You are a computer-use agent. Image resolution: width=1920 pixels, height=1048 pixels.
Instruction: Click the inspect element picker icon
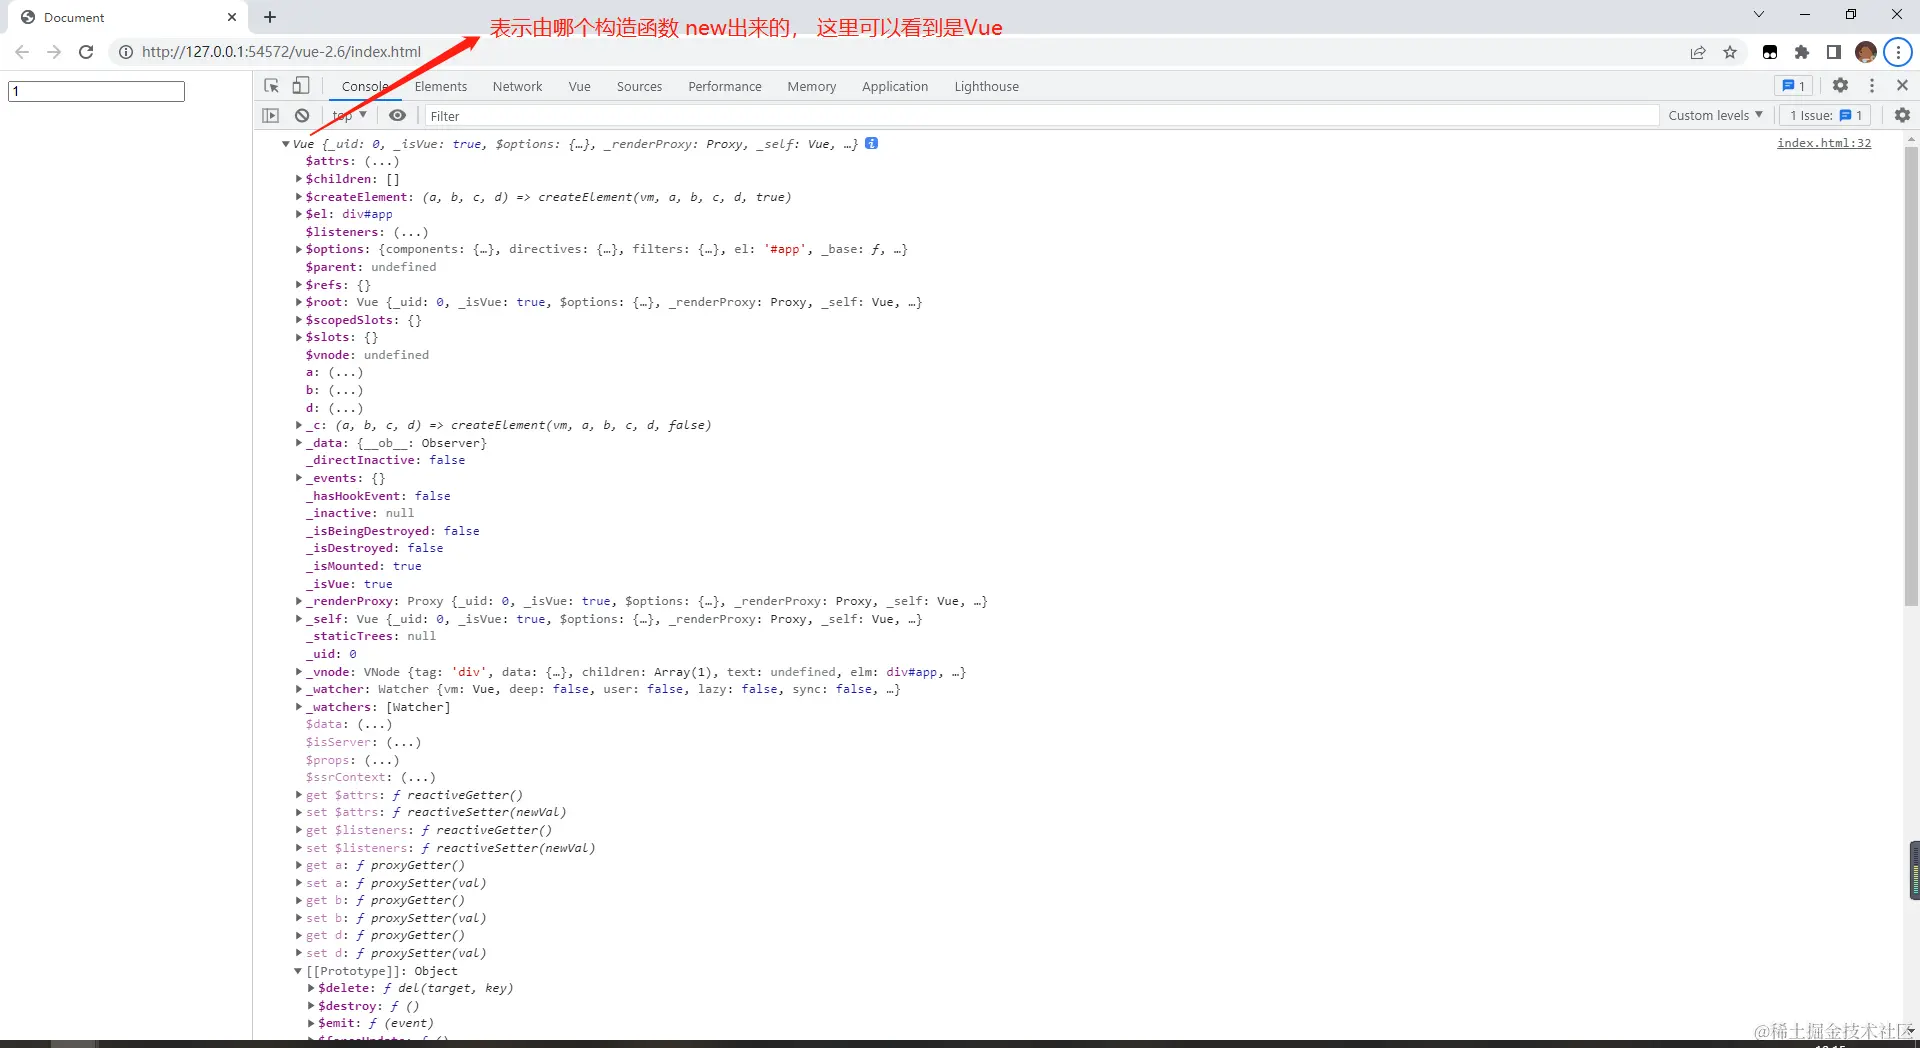coord(271,86)
